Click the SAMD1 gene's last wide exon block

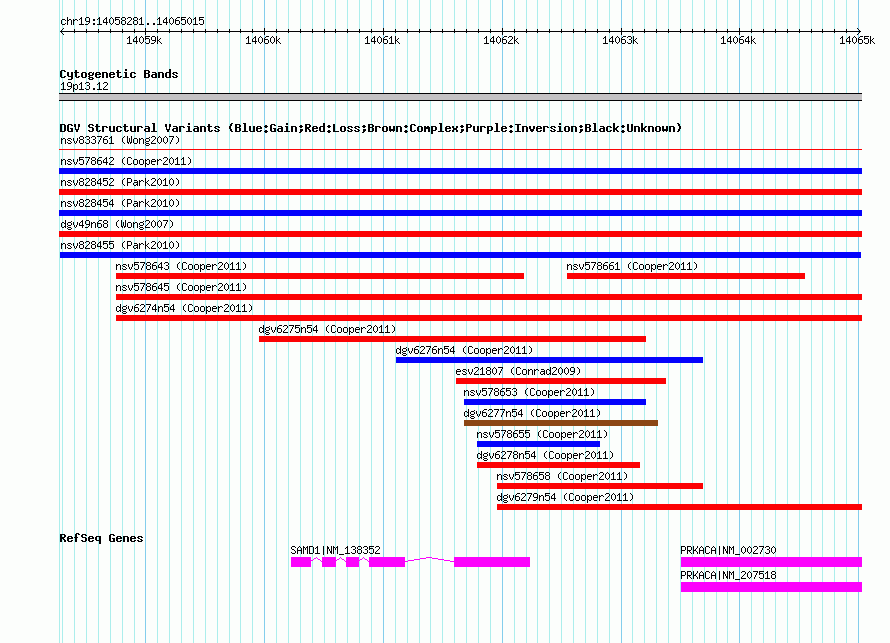492,562
